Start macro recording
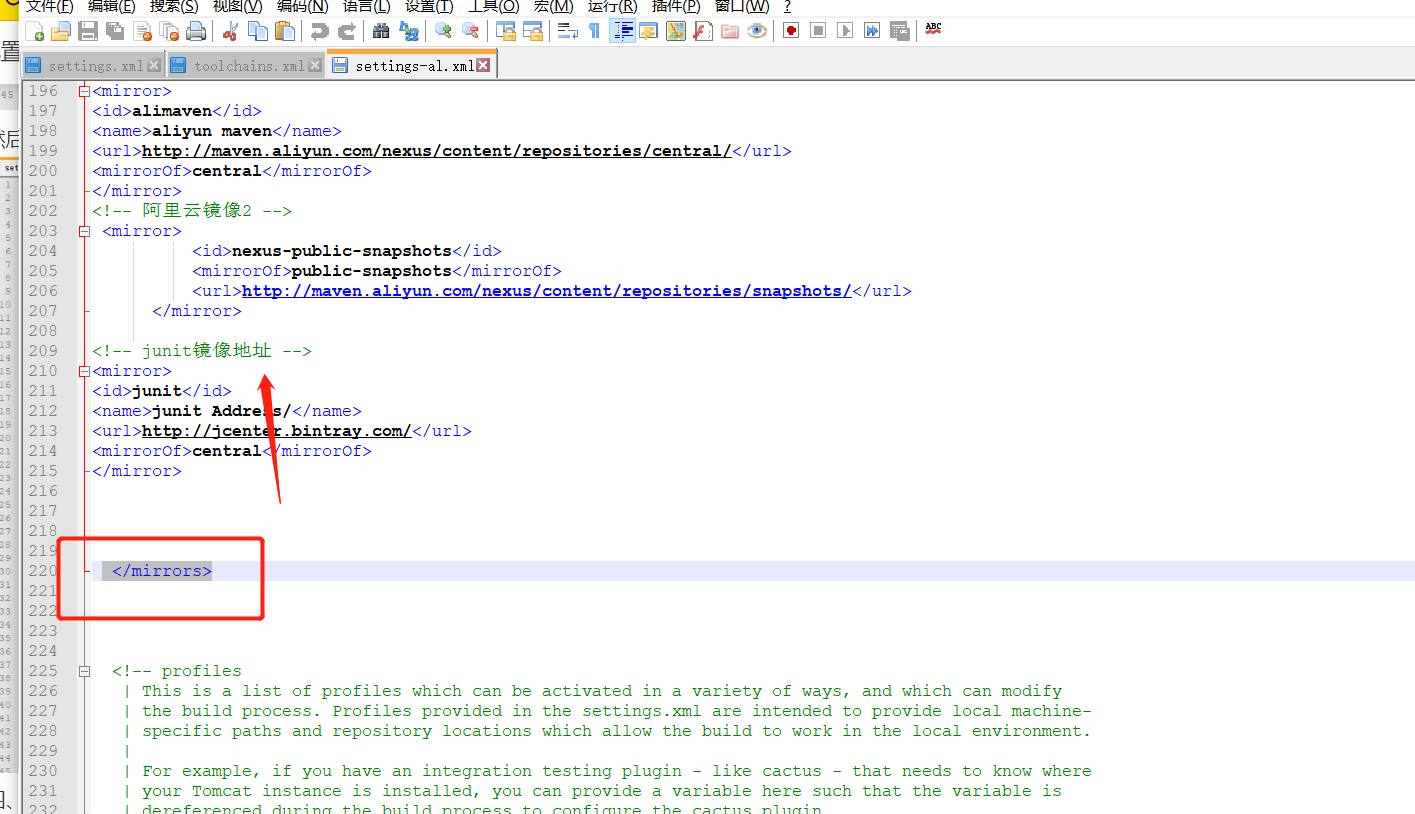 pyautogui.click(x=791, y=31)
